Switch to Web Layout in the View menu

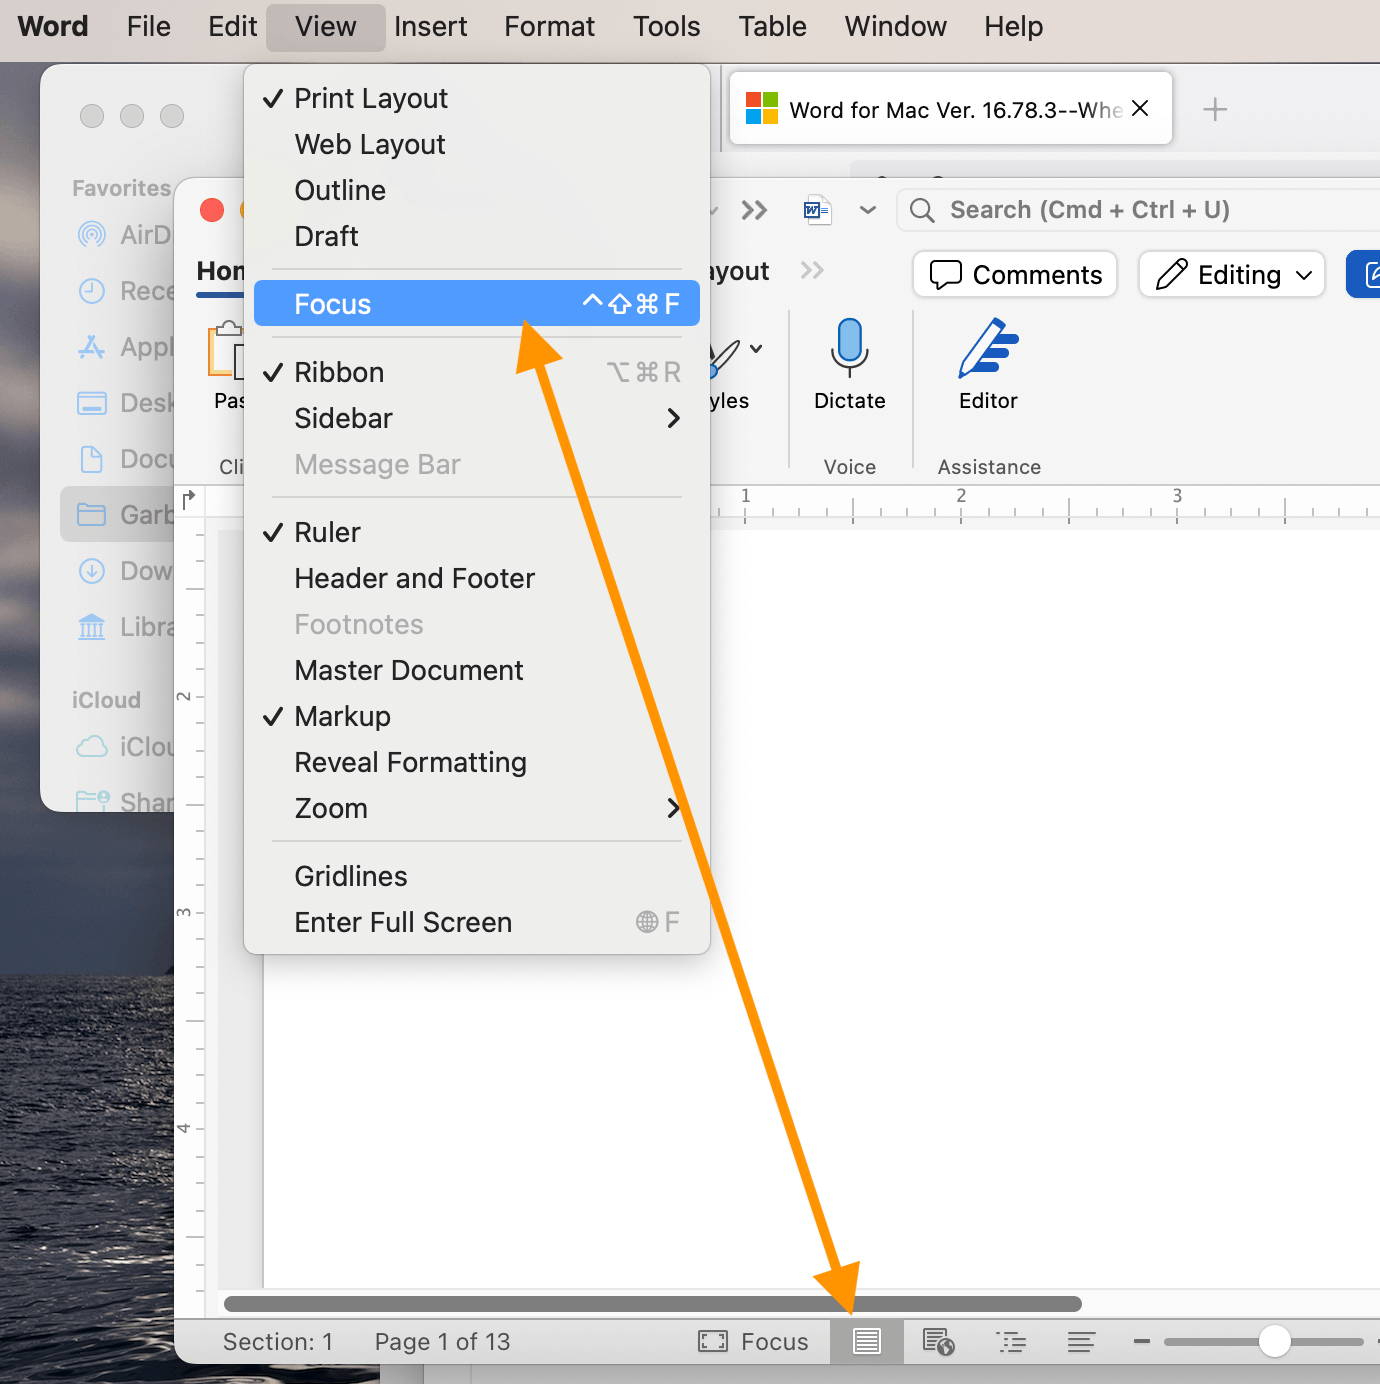pos(477,144)
